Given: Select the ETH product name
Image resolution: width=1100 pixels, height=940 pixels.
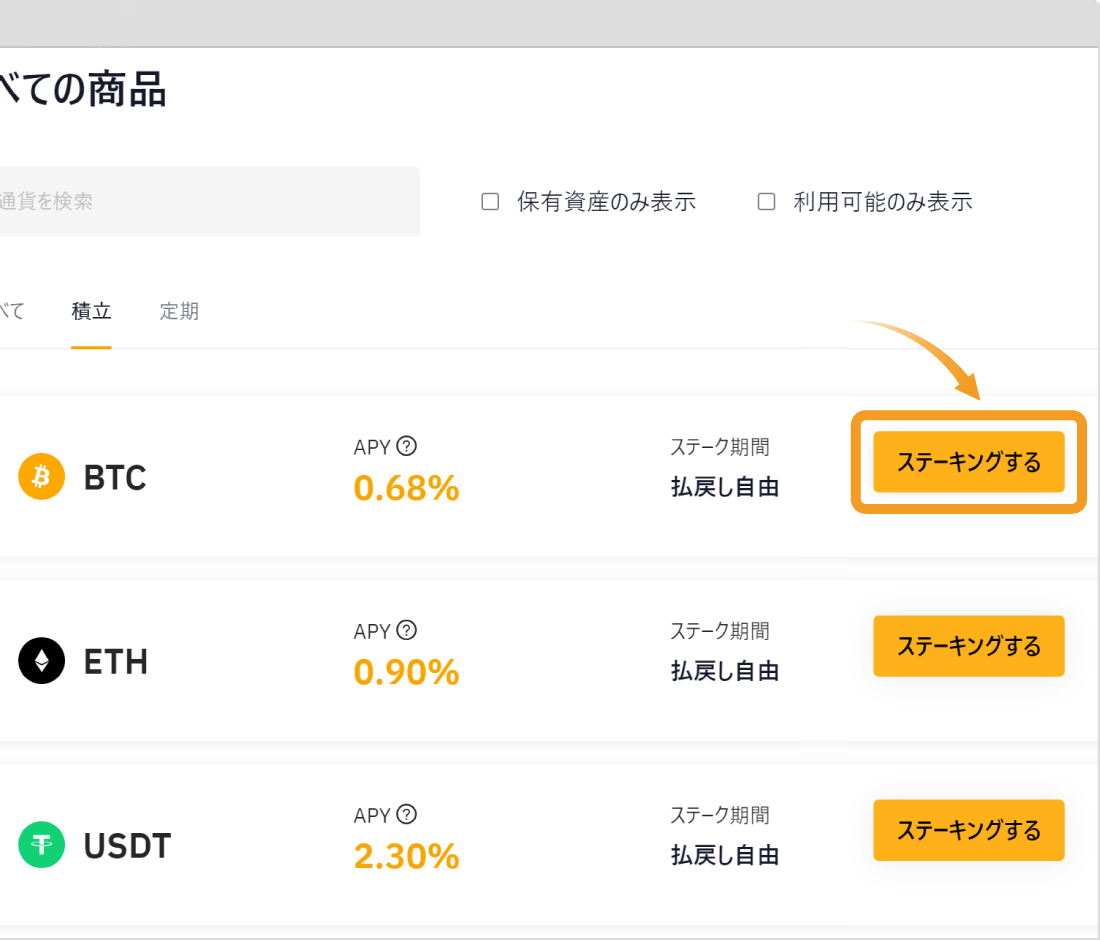Looking at the screenshot, I should tap(116, 662).
